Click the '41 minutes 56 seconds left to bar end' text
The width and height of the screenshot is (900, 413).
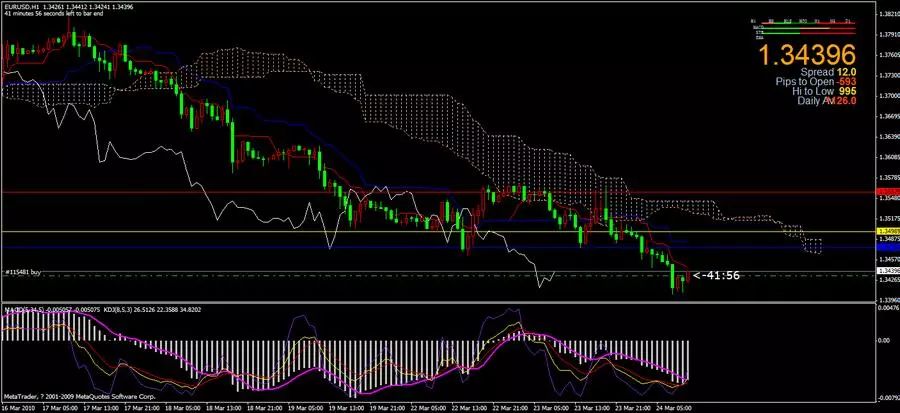point(54,13)
